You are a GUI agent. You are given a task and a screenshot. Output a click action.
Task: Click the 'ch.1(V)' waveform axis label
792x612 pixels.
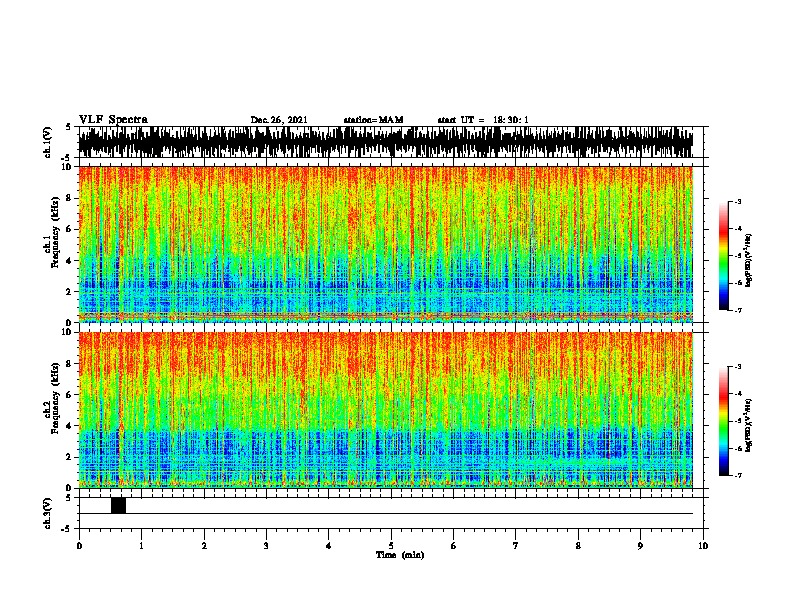coord(48,142)
